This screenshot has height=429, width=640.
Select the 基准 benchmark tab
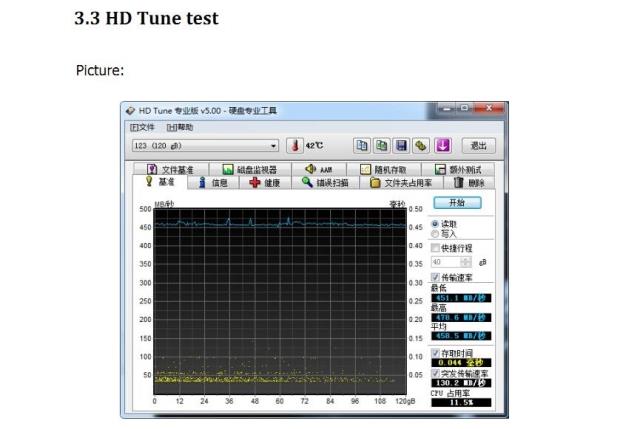pos(160,182)
